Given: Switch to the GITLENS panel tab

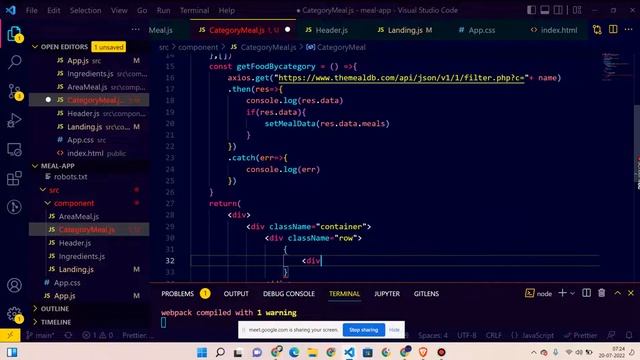Looking at the screenshot, I should tap(426, 293).
